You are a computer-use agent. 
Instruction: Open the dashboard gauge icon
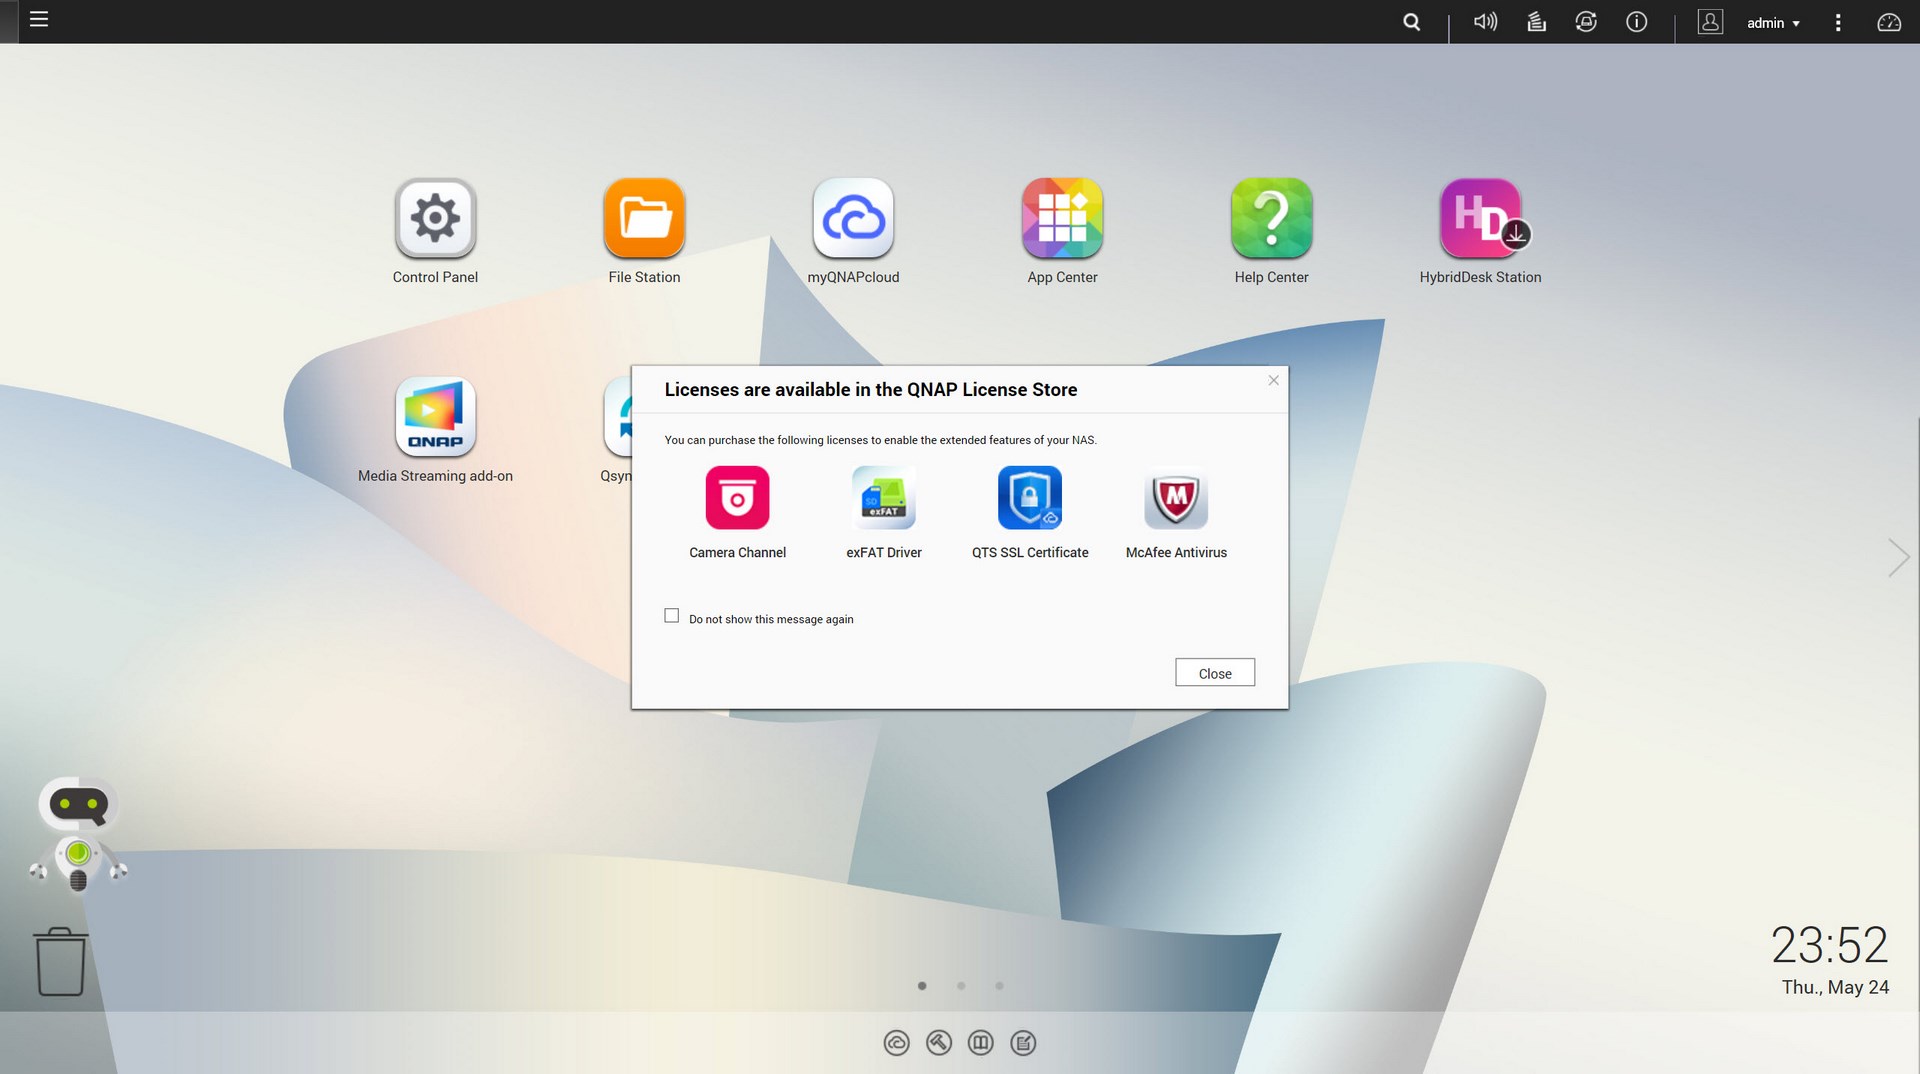[1888, 22]
